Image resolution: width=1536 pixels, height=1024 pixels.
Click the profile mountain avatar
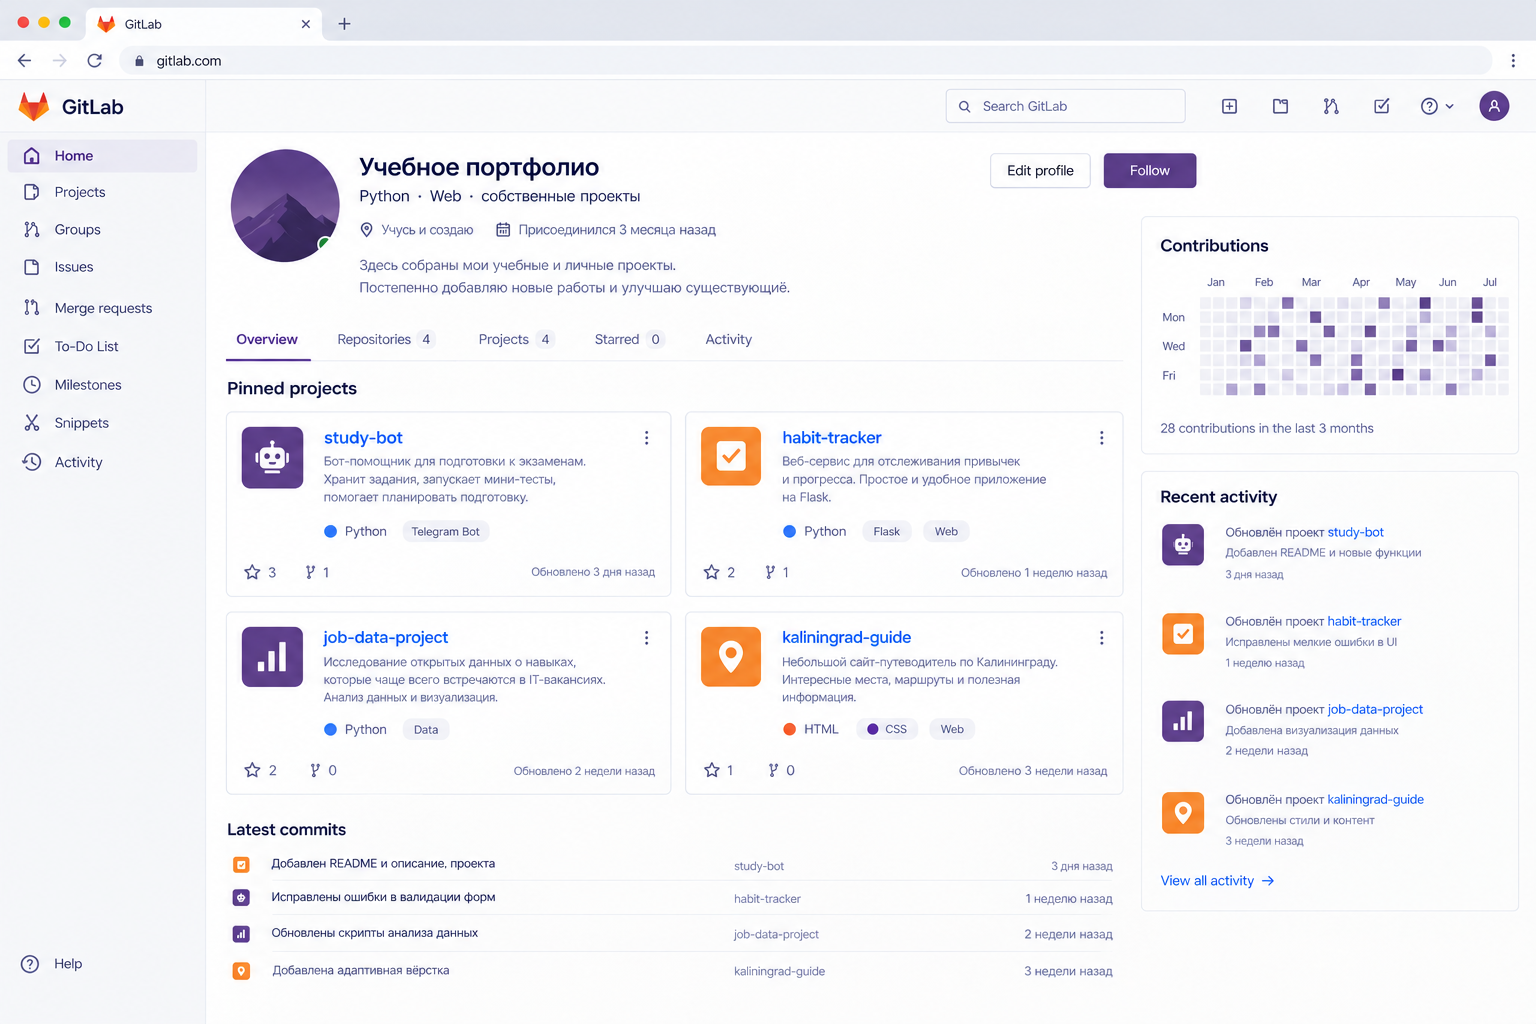[x=285, y=206]
